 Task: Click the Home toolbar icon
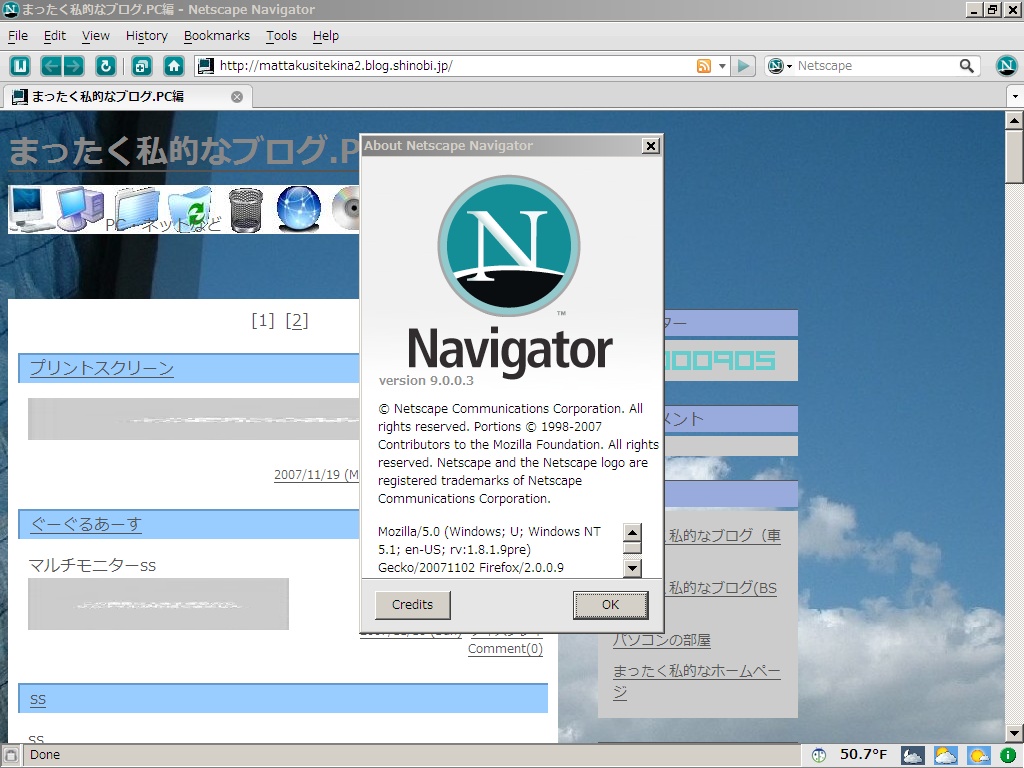click(x=174, y=66)
